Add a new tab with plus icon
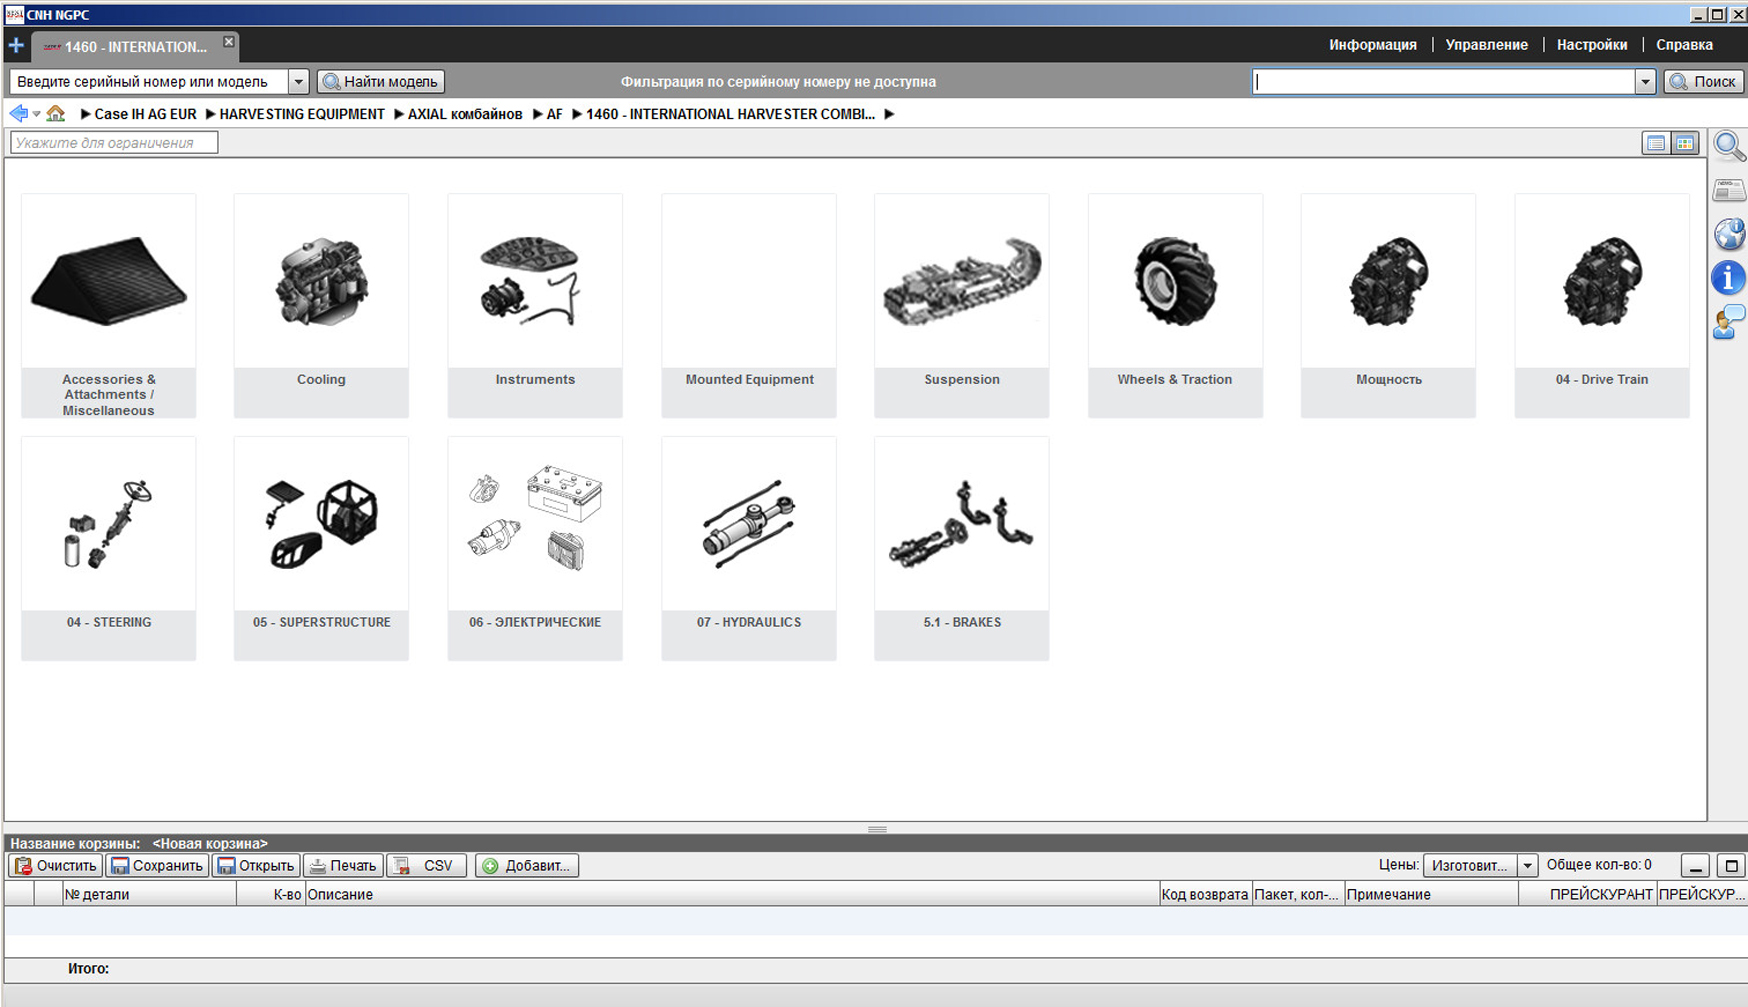Viewport: 1748px width, 1007px height. click(x=16, y=45)
